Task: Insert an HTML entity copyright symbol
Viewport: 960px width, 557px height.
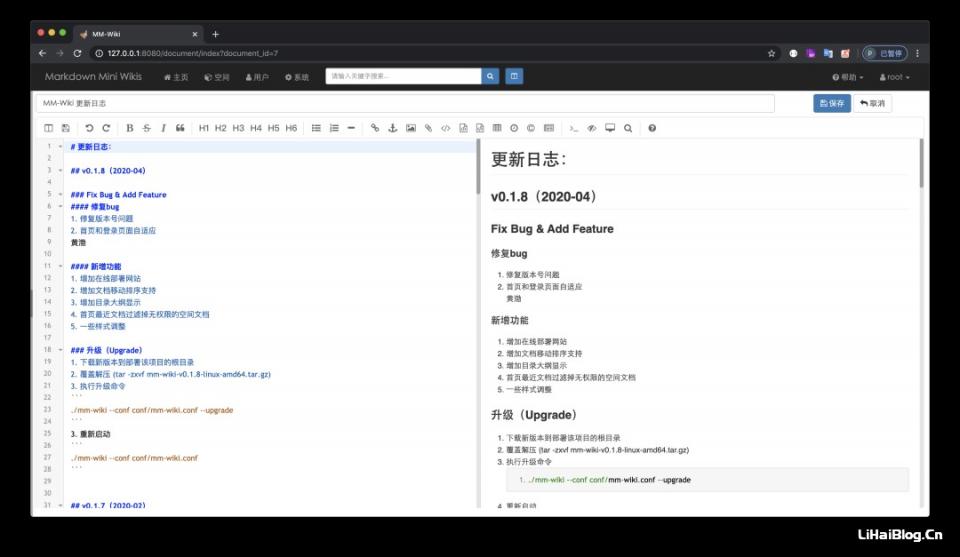Action: pyautogui.click(x=531, y=128)
